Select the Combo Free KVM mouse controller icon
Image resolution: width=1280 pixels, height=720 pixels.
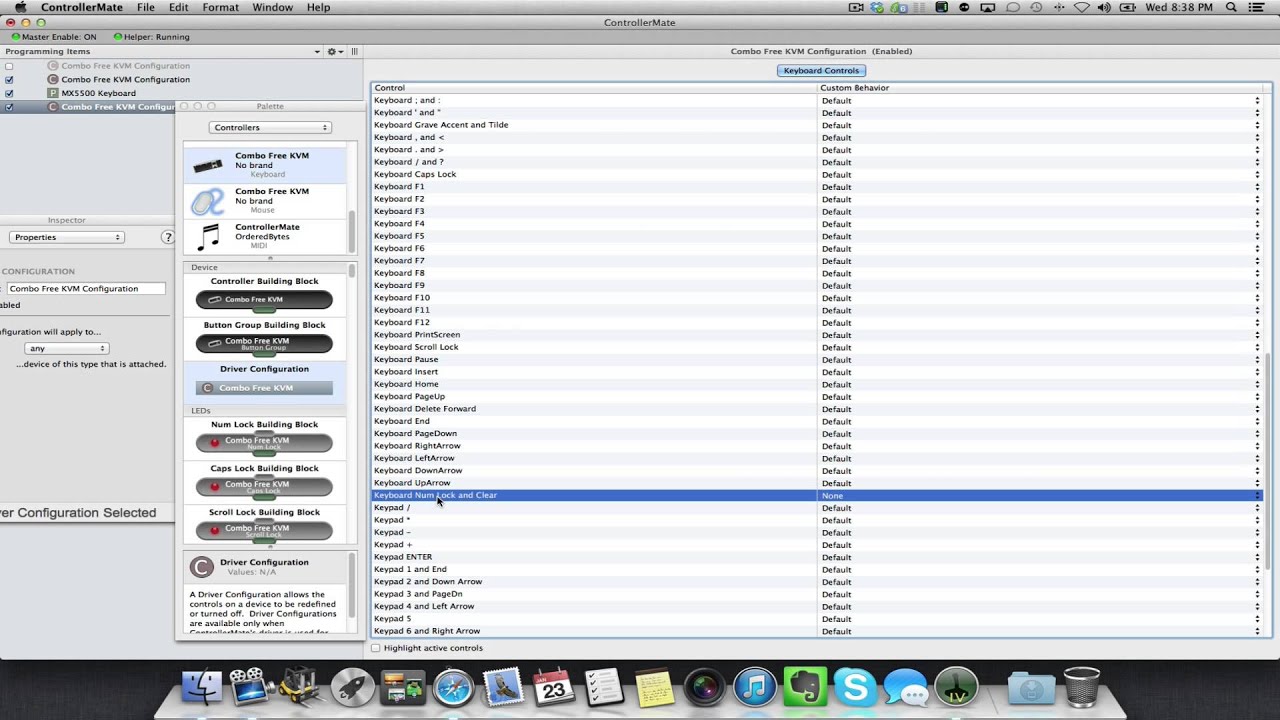pos(208,201)
